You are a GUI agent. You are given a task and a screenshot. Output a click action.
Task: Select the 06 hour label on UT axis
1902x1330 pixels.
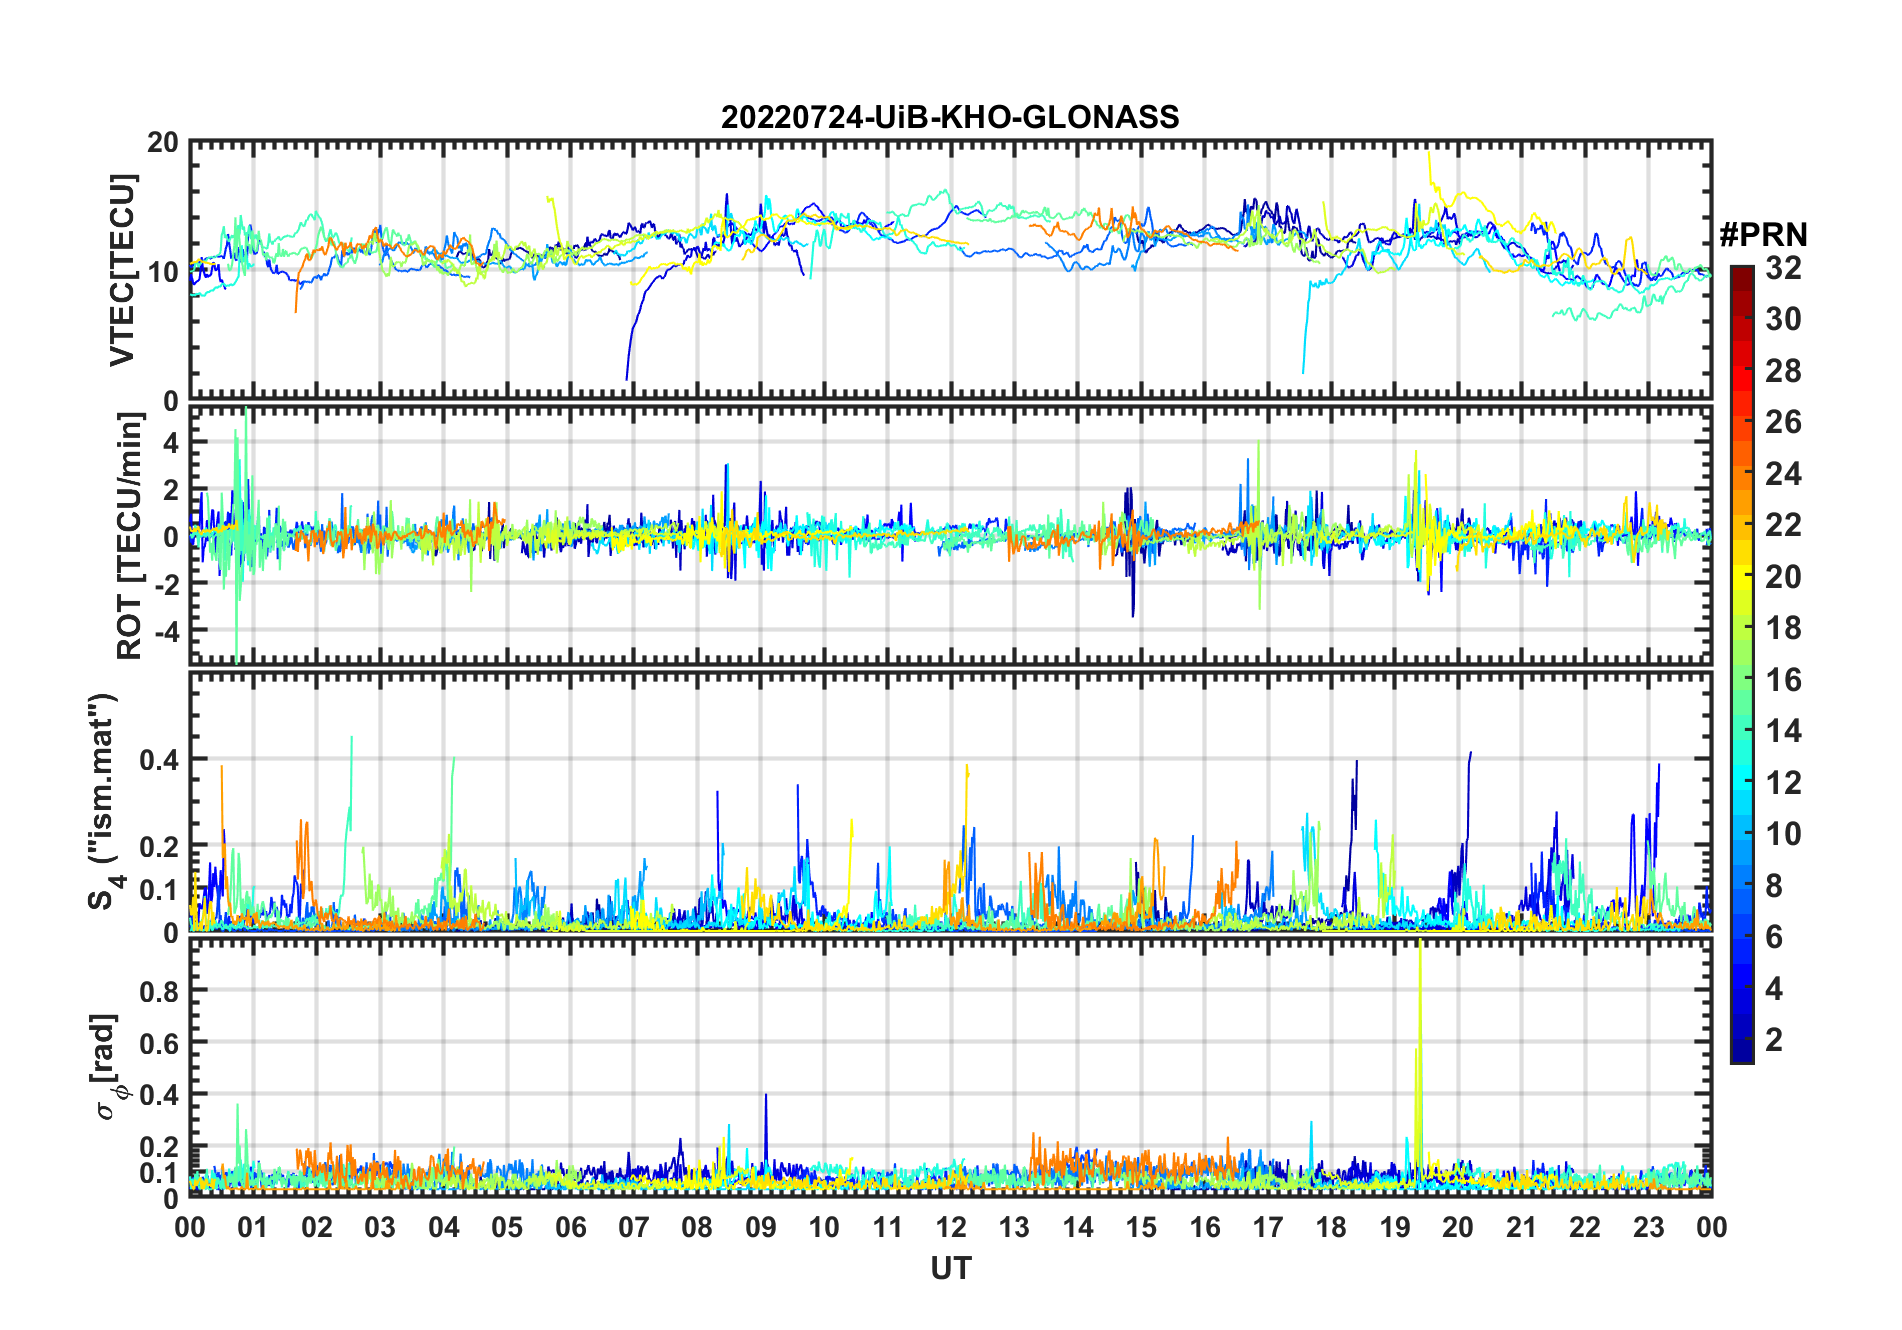click(571, 1228)
